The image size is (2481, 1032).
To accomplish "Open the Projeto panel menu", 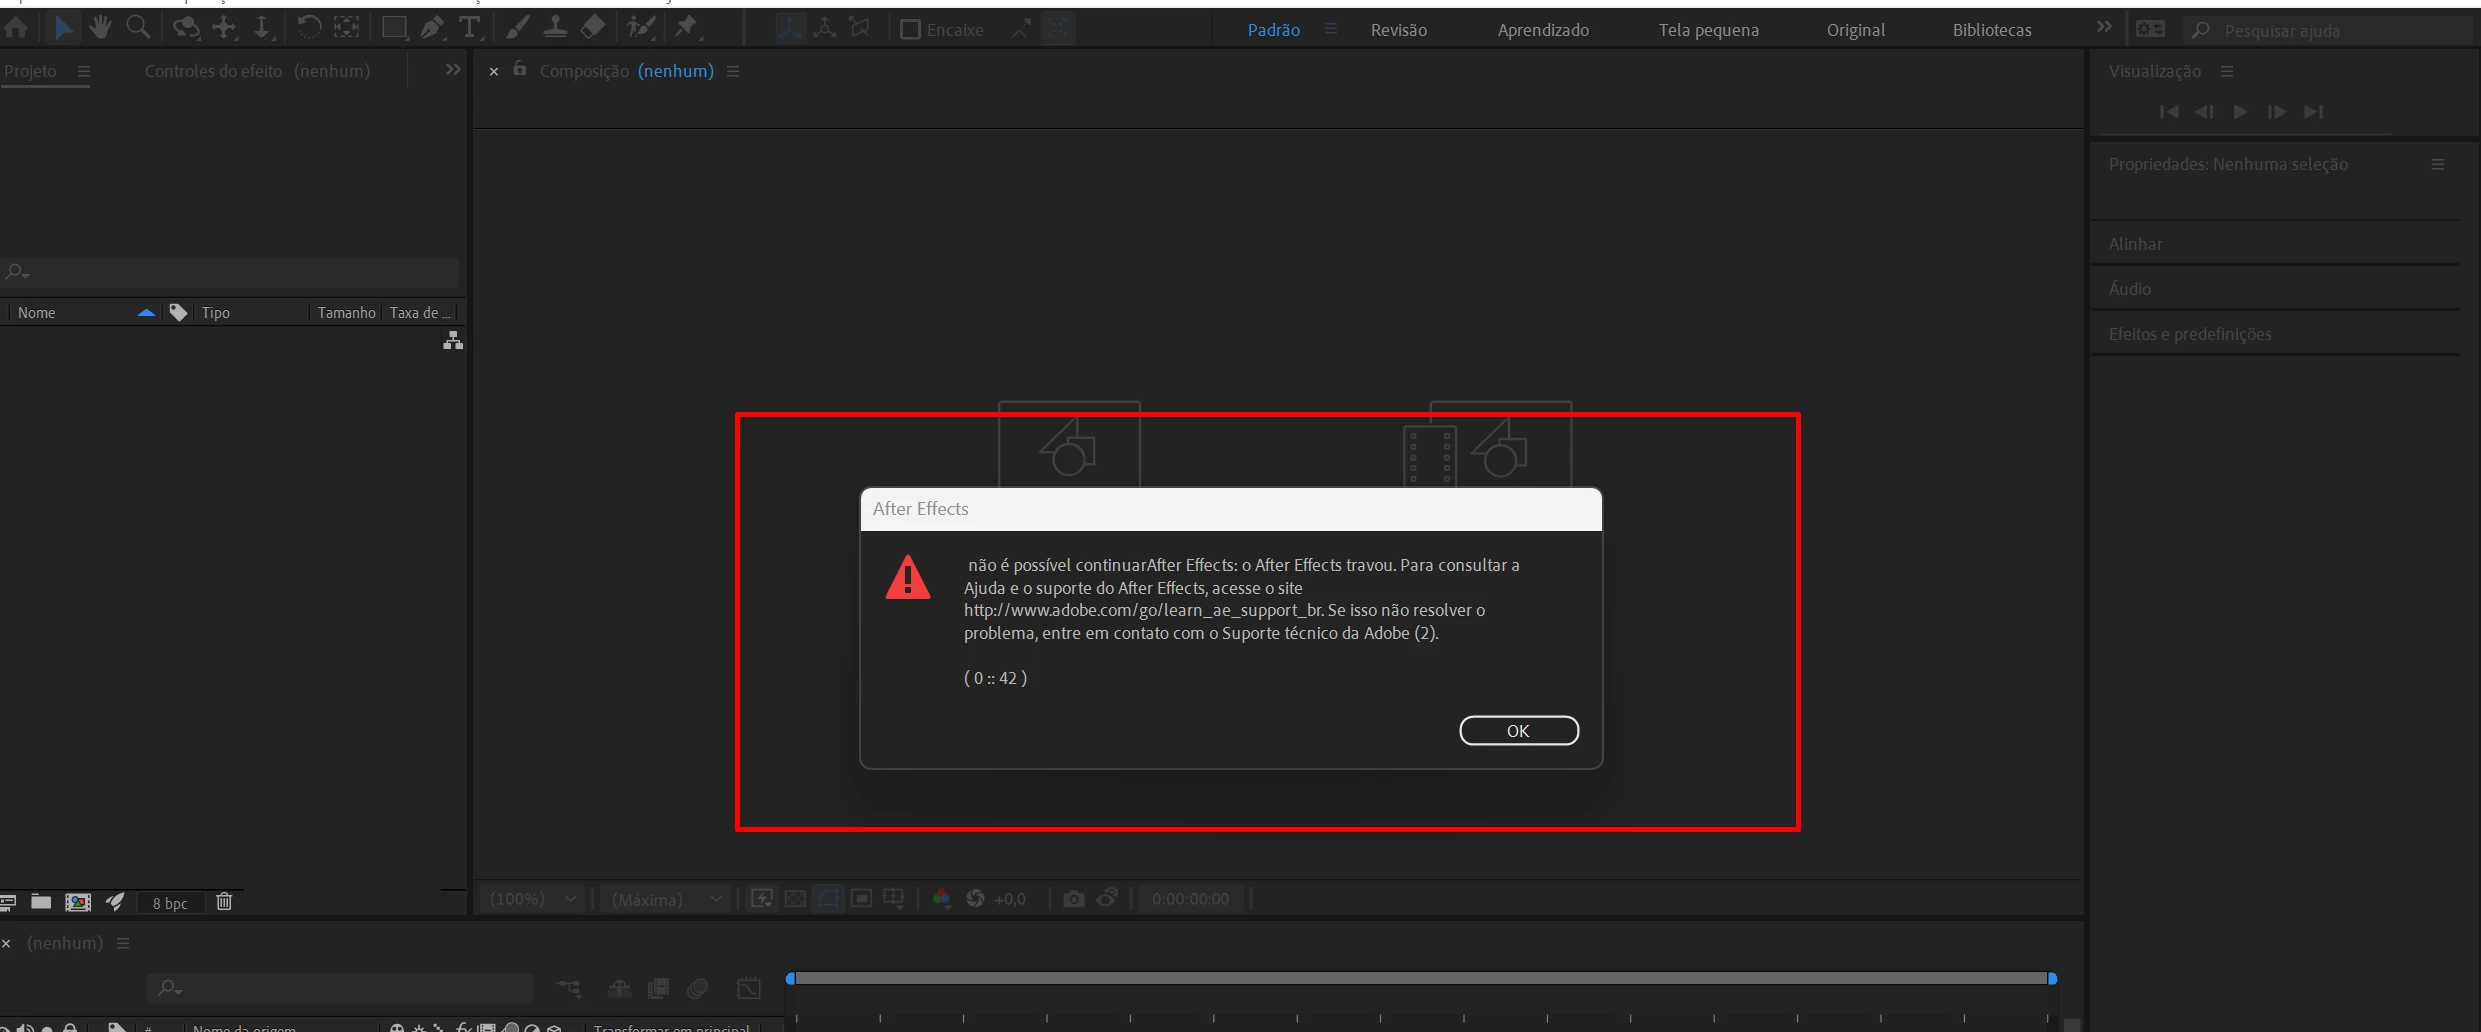I will pos(84,72).
